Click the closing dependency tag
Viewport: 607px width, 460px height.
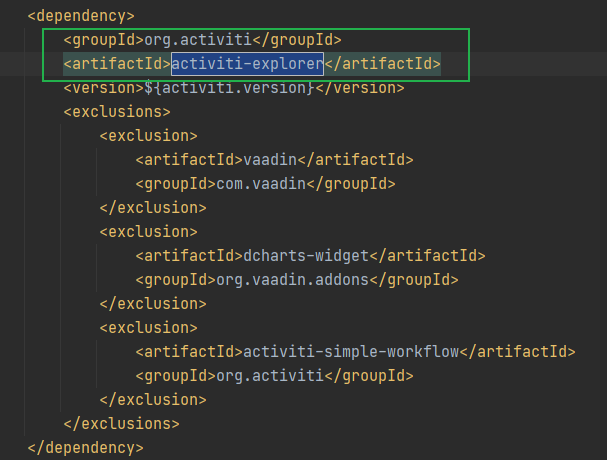tap(86, 448)
